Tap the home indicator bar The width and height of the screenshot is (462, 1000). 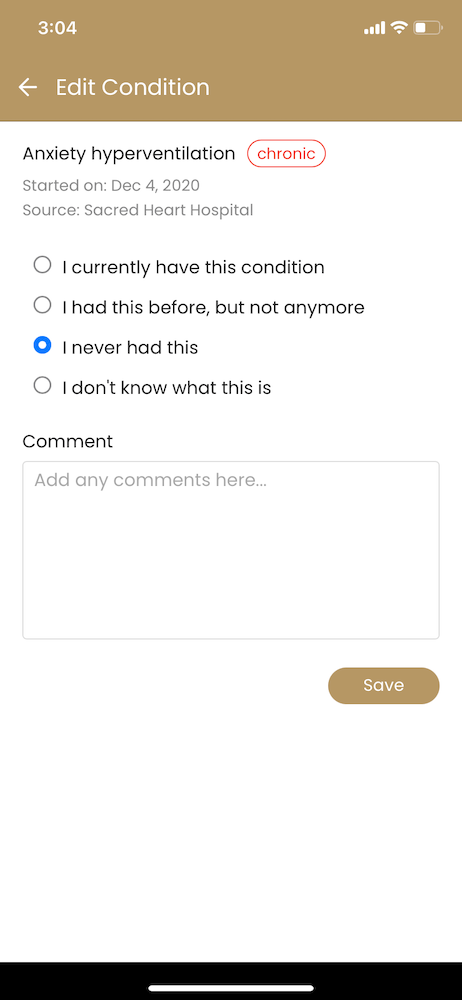[x=231, y=988]
